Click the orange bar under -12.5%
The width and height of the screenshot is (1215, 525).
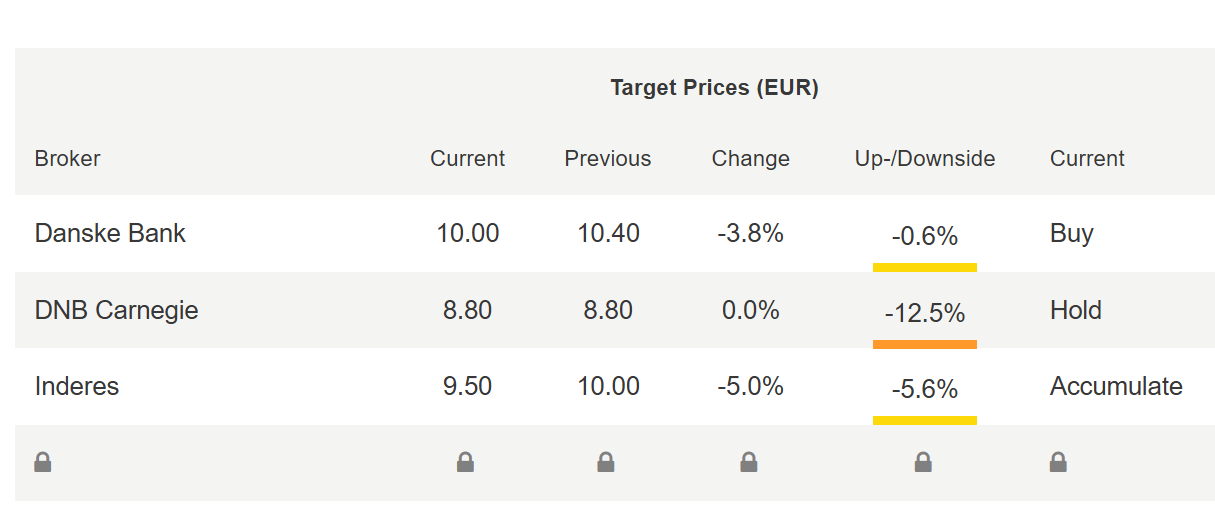coord(925,344)
